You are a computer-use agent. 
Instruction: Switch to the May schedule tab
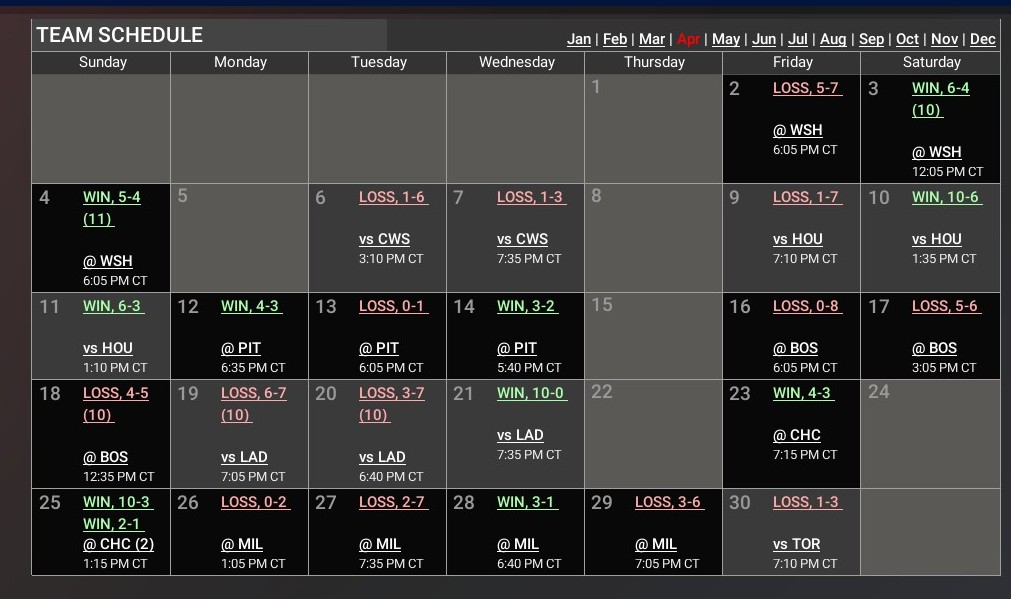click(x=725, y=39)
